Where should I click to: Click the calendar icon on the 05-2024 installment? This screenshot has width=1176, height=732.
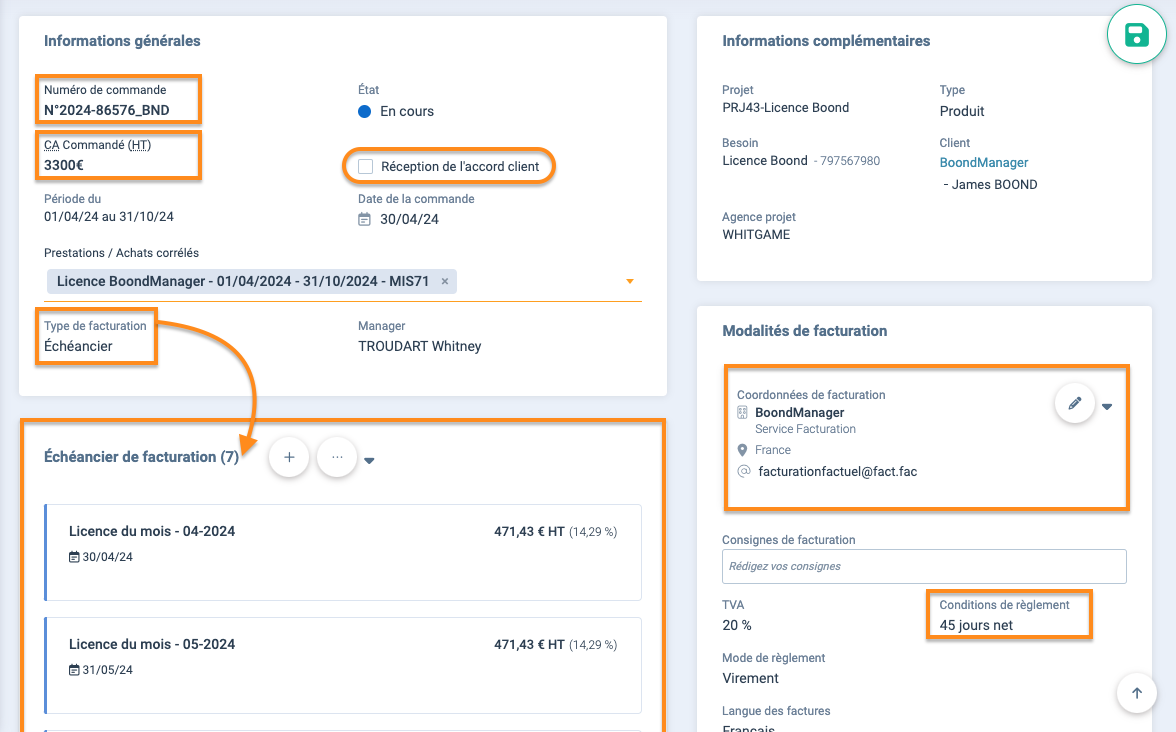74,670
